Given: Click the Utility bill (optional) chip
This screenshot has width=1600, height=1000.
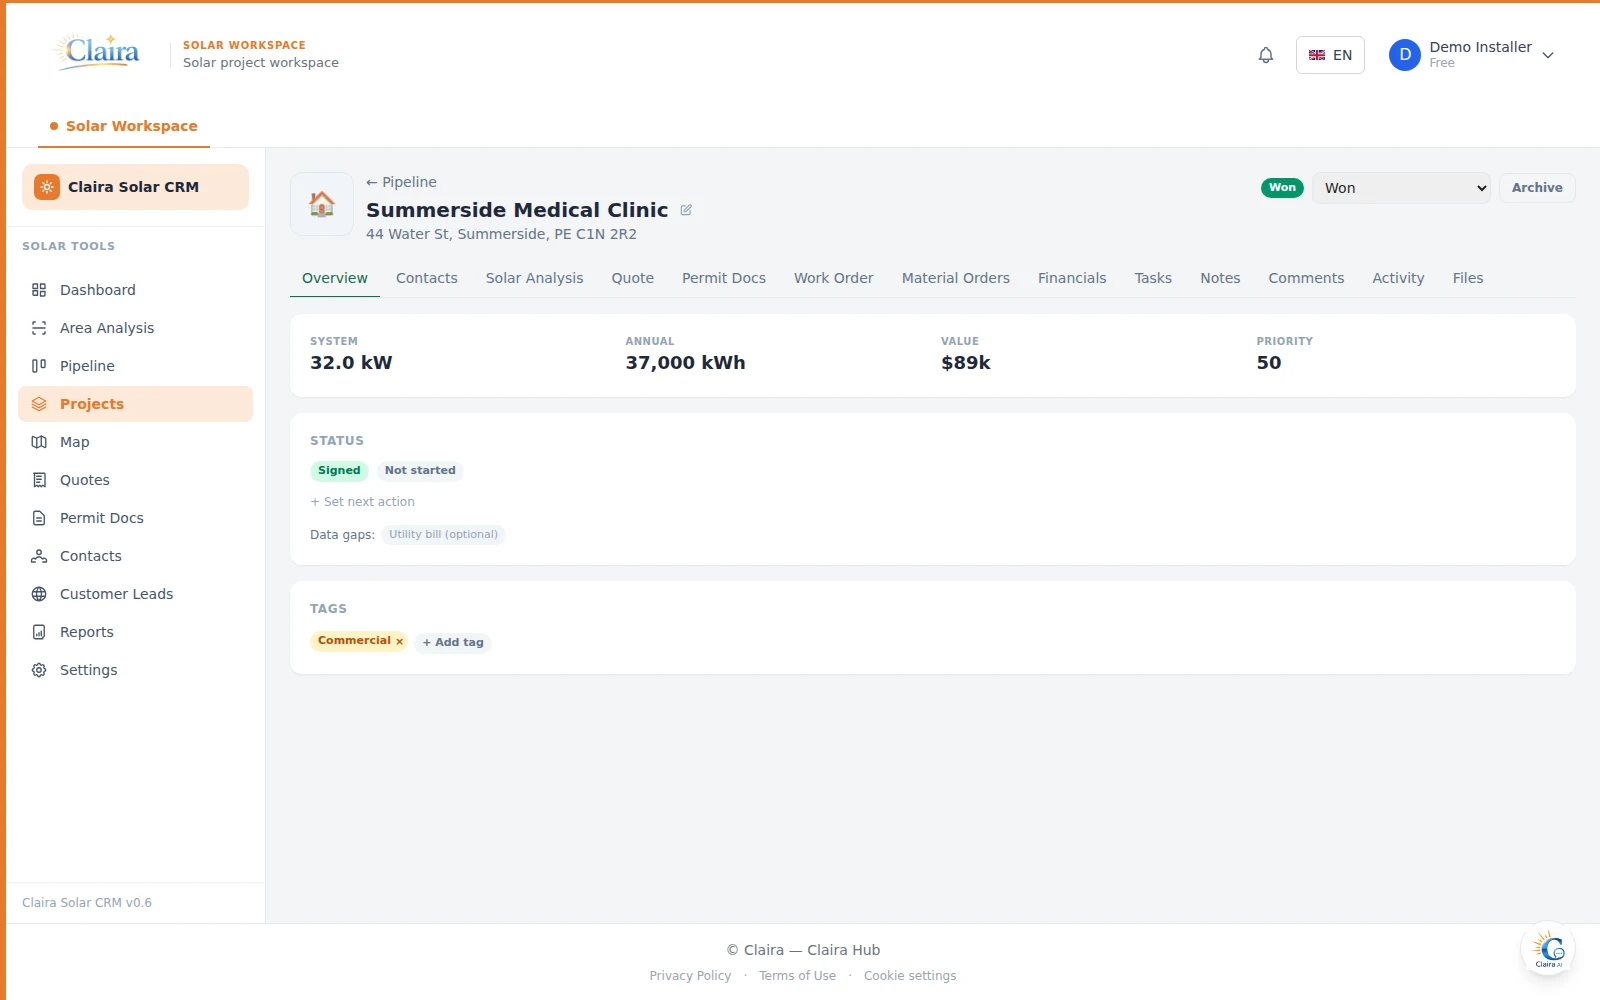Looking at the screenshot, I should pos(443,534).
